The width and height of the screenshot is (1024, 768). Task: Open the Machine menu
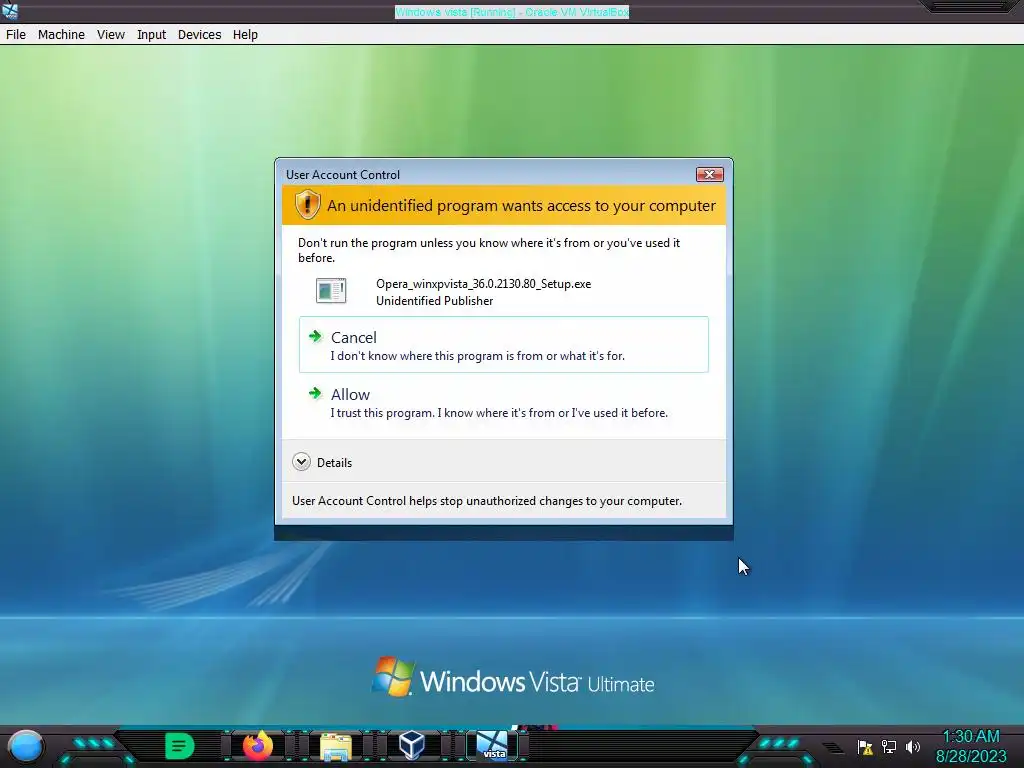pyautogui.click(x=61, y=35)
